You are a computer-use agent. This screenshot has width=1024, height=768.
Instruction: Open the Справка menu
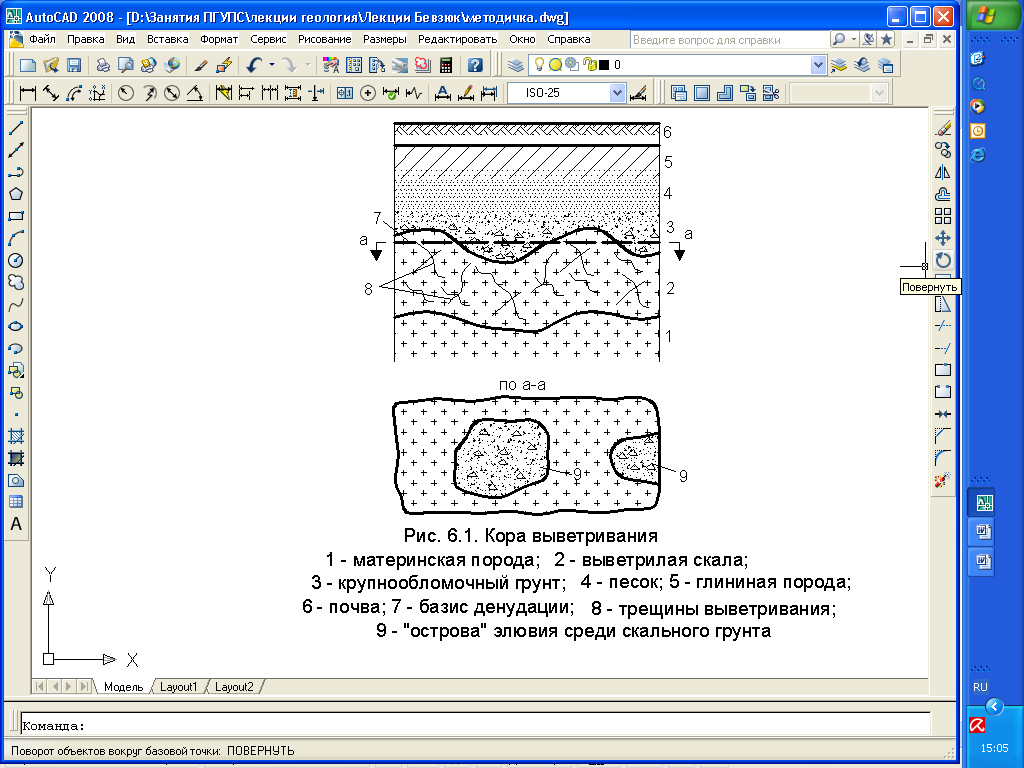click(x=569, y=39)
